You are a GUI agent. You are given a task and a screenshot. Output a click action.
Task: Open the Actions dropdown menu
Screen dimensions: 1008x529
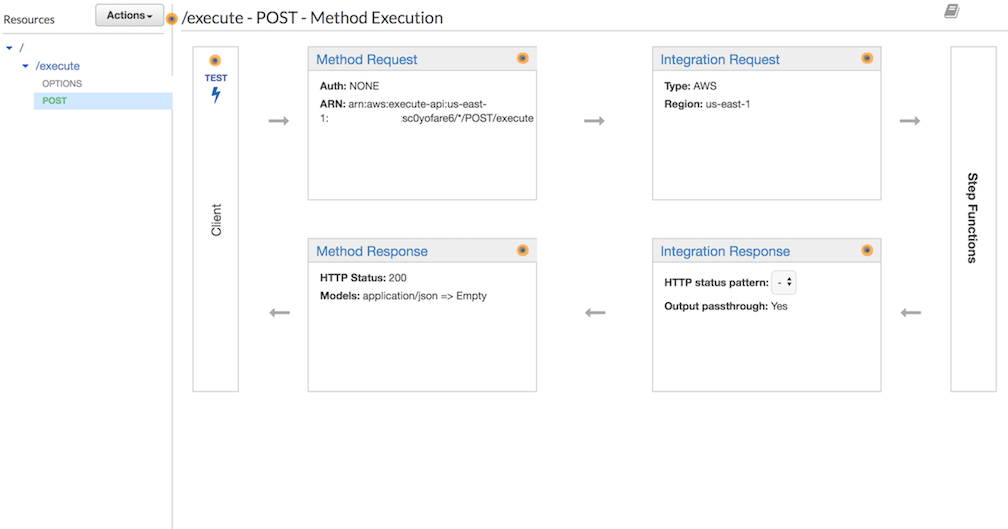(x=129, y=15)
